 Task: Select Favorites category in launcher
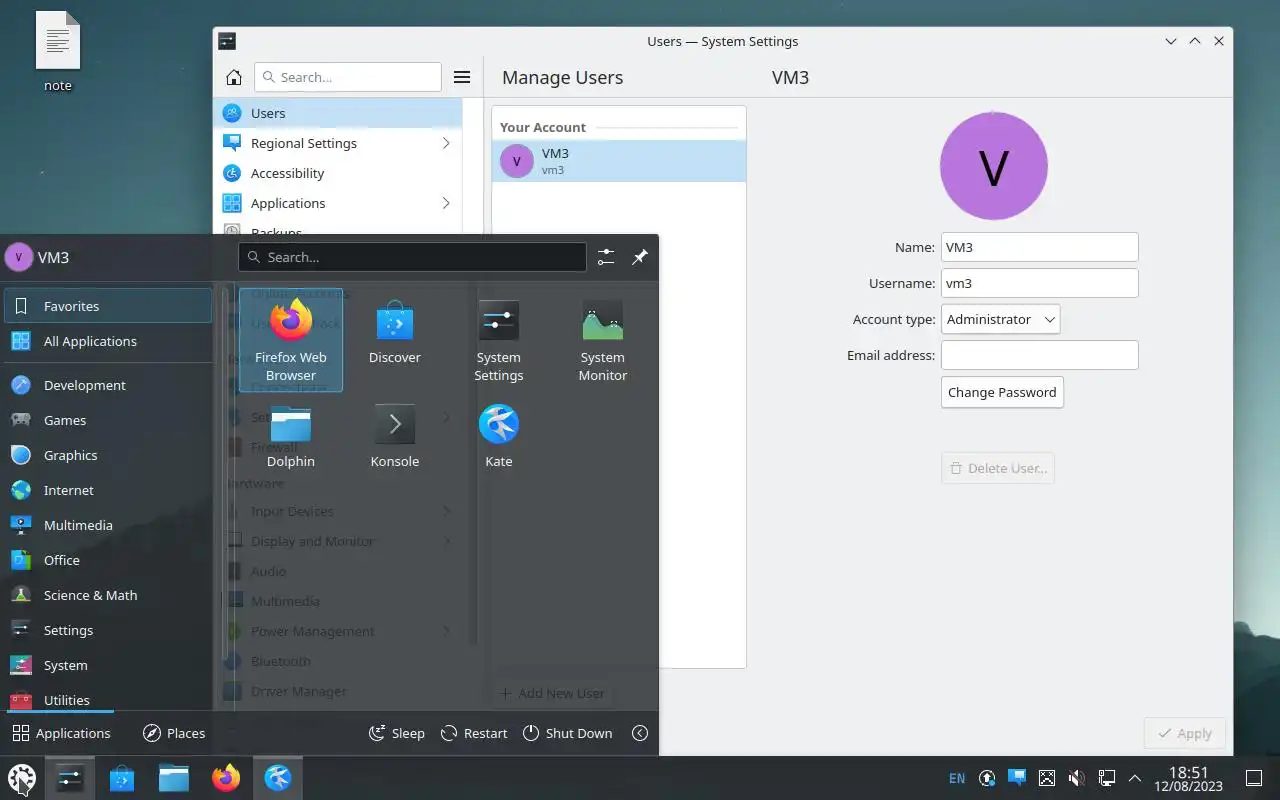(x=107, y=306)
